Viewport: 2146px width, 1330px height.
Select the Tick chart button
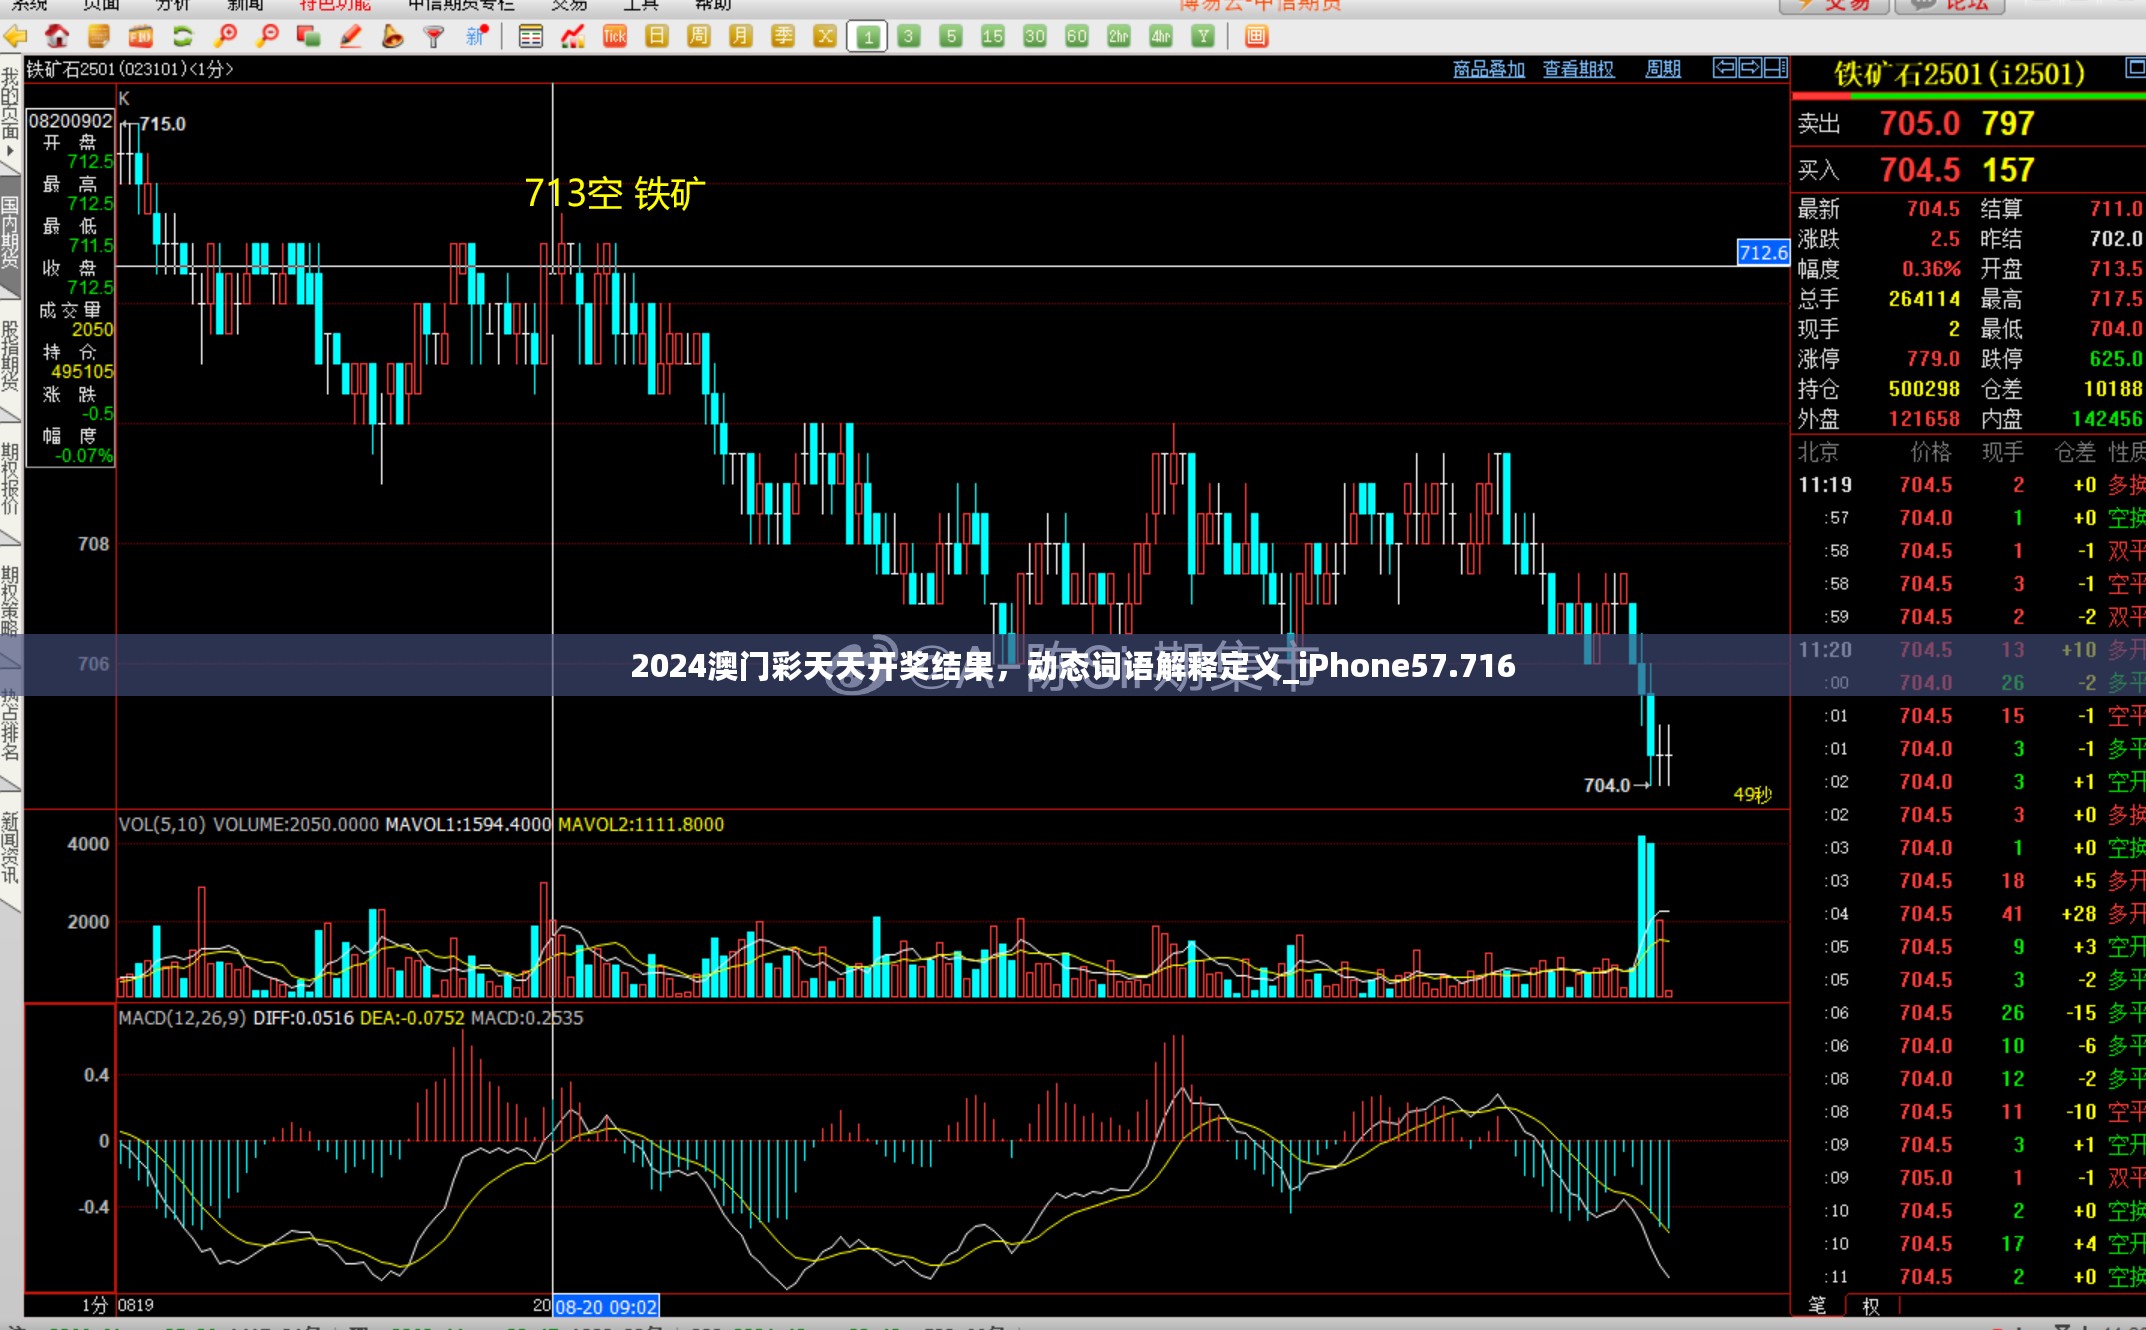[615, 38]
